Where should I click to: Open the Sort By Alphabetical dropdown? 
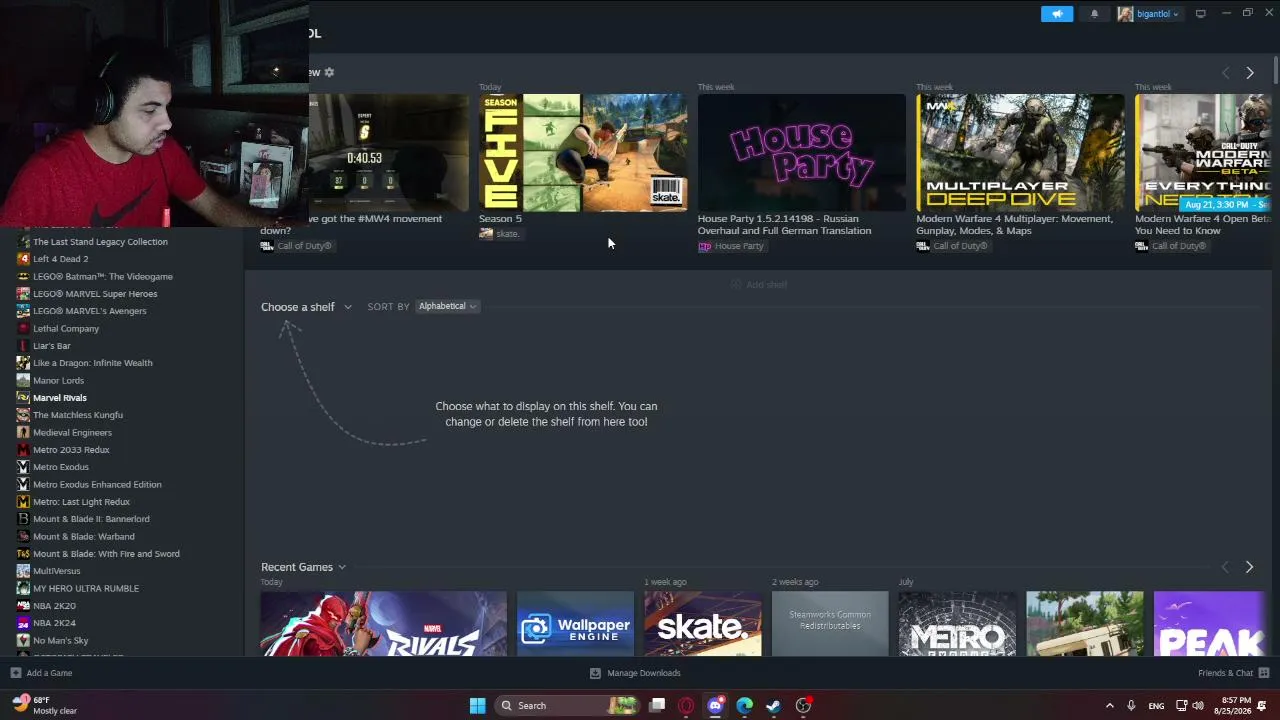coord(447,306)
